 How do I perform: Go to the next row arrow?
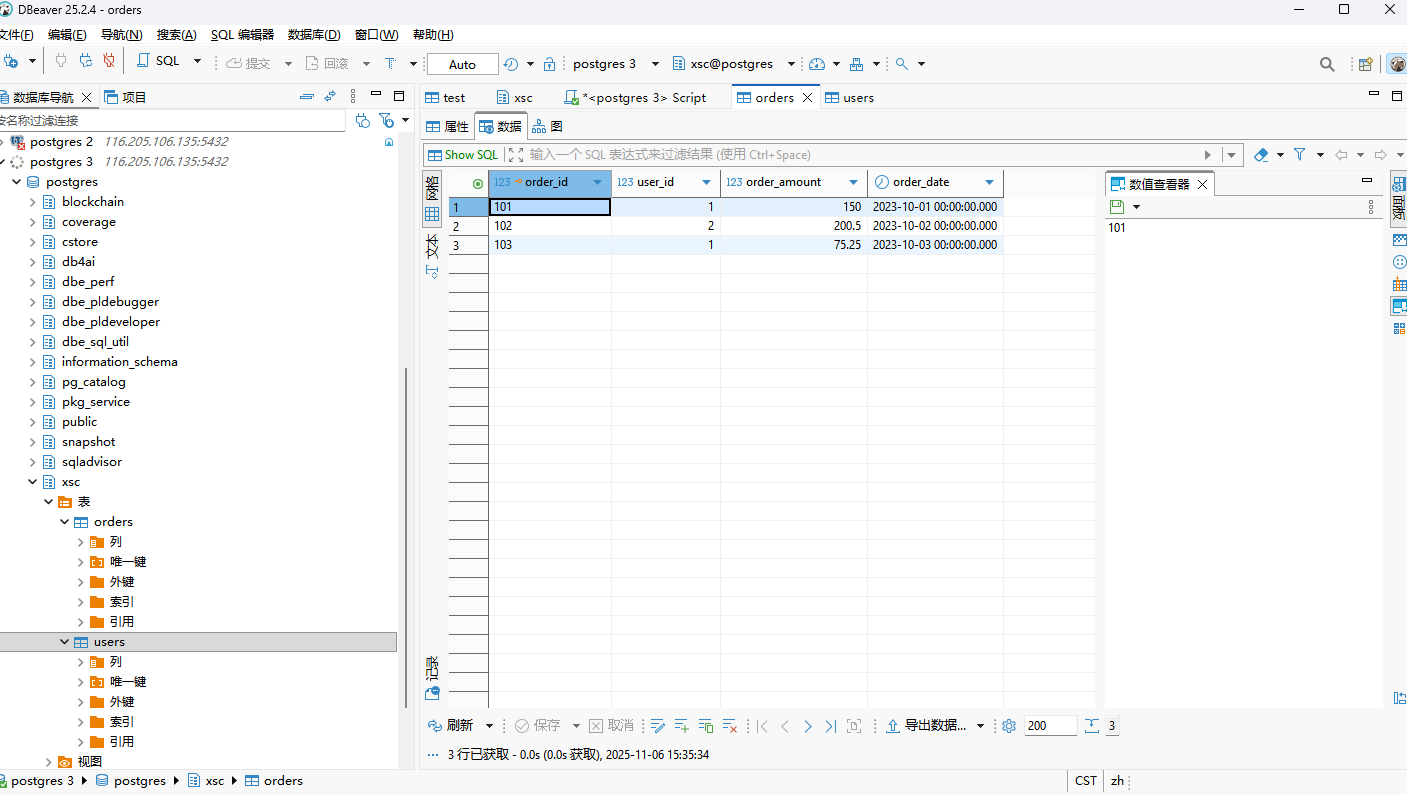coord(808,726)
